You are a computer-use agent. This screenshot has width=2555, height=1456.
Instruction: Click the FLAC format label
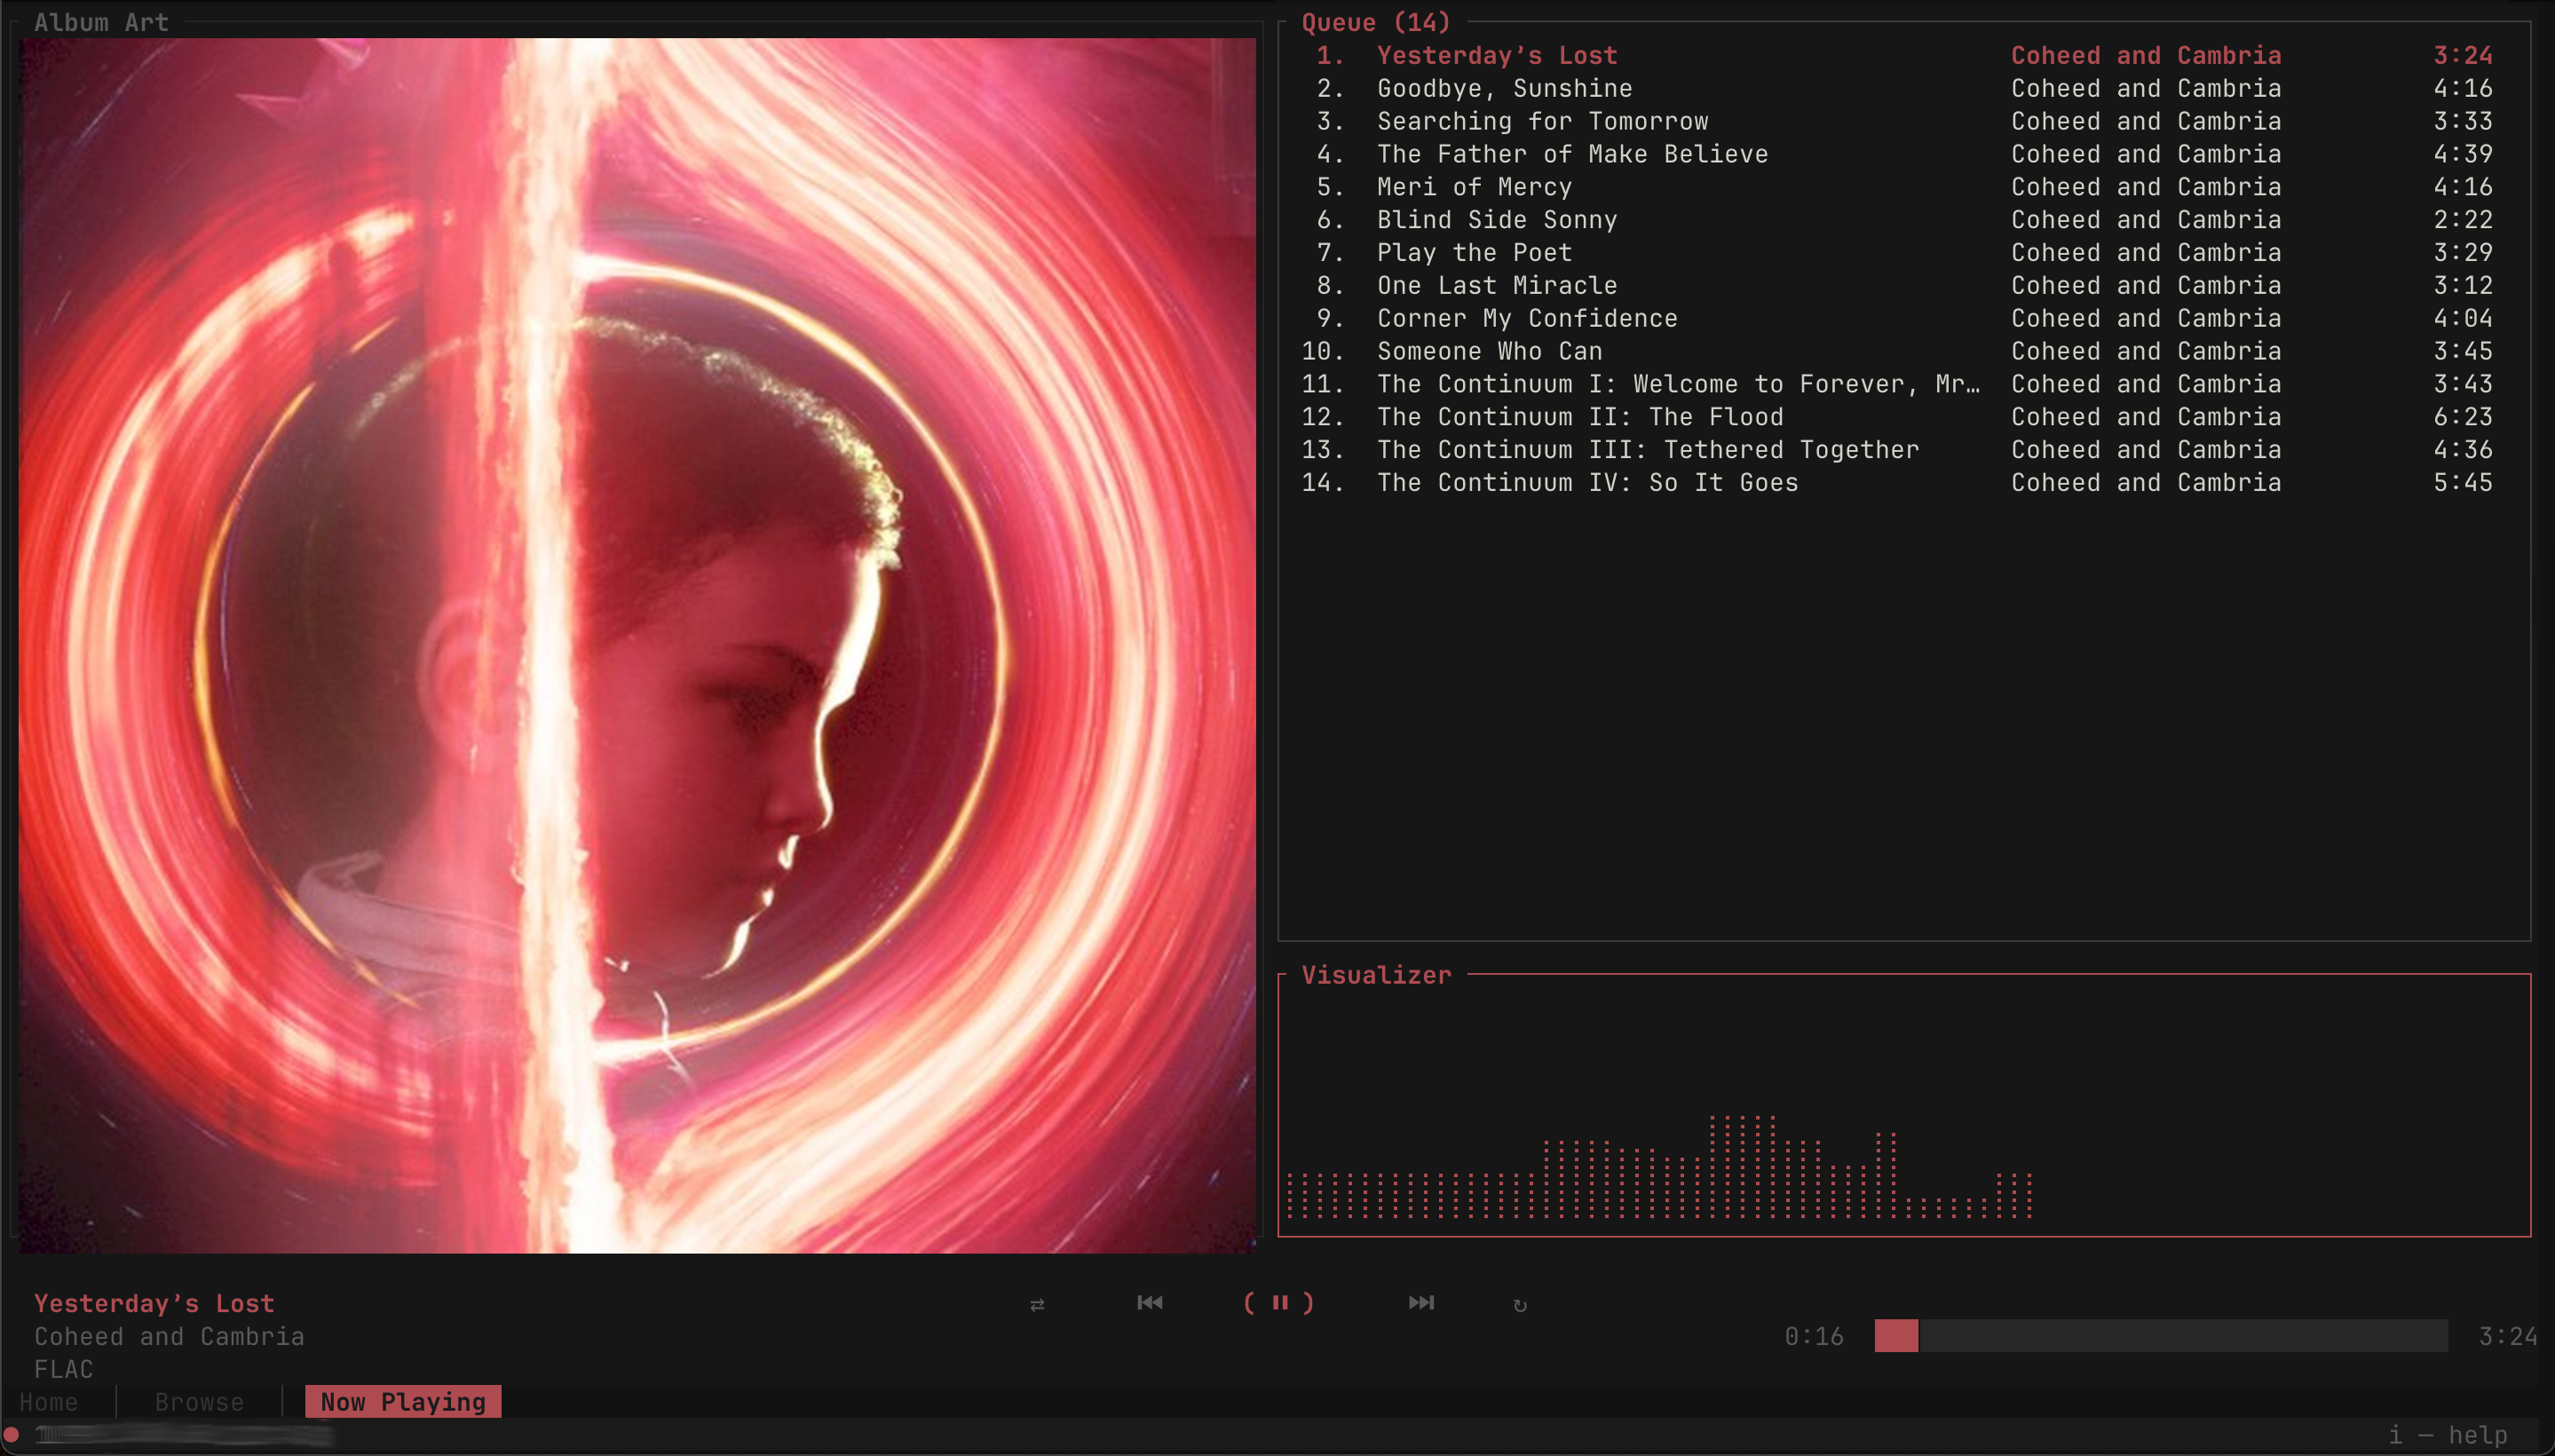click(x=64, y=1370)
